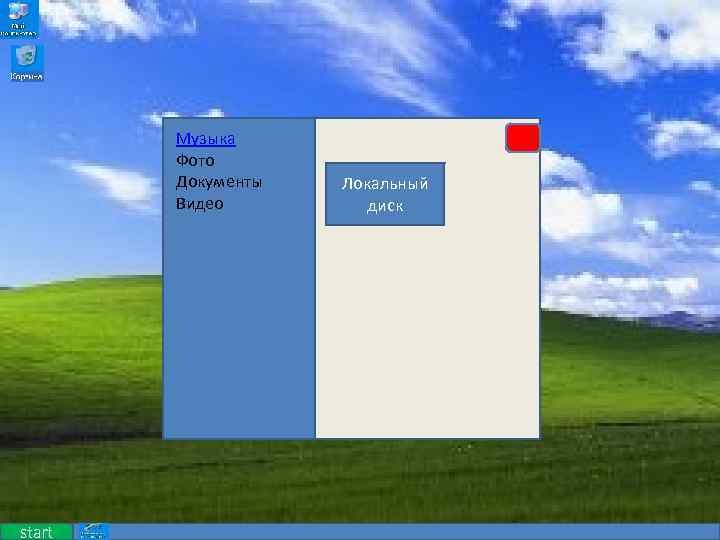Click the start button on the taskbar
This screenshot has width=720, height=540.
pyautogui.click(x=36, y=532)
